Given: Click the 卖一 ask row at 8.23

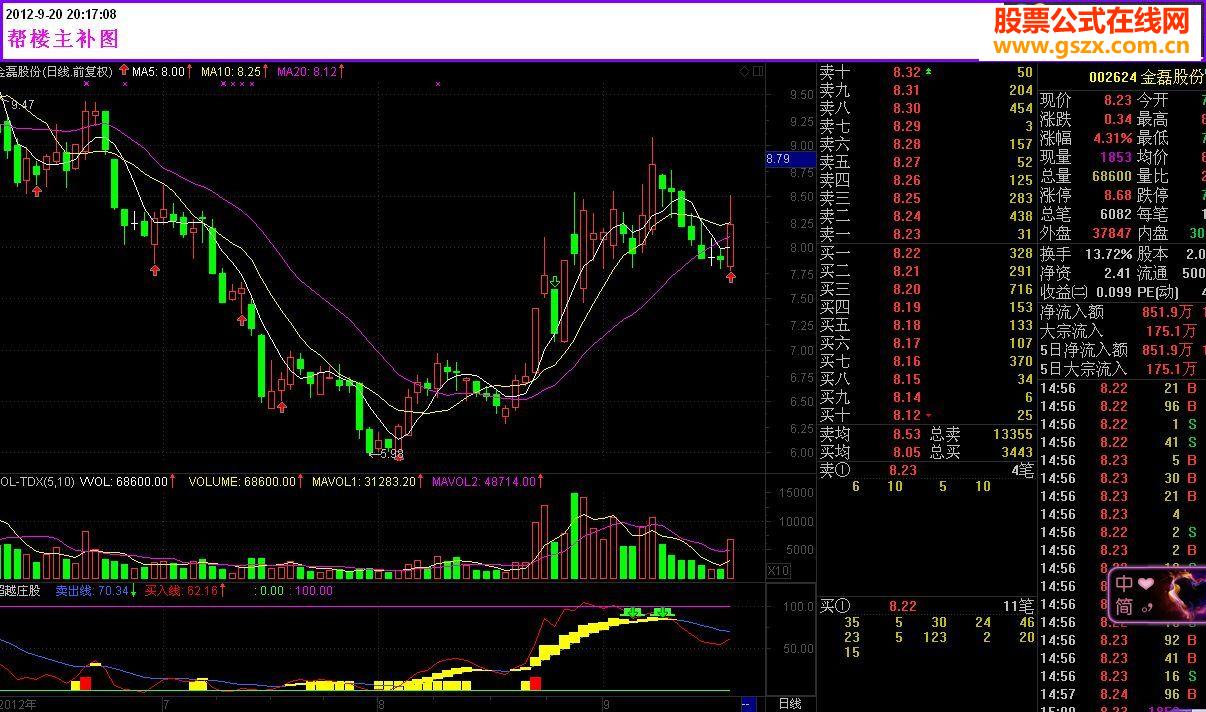Looking at the screenshot, I should tap(926, 234).
